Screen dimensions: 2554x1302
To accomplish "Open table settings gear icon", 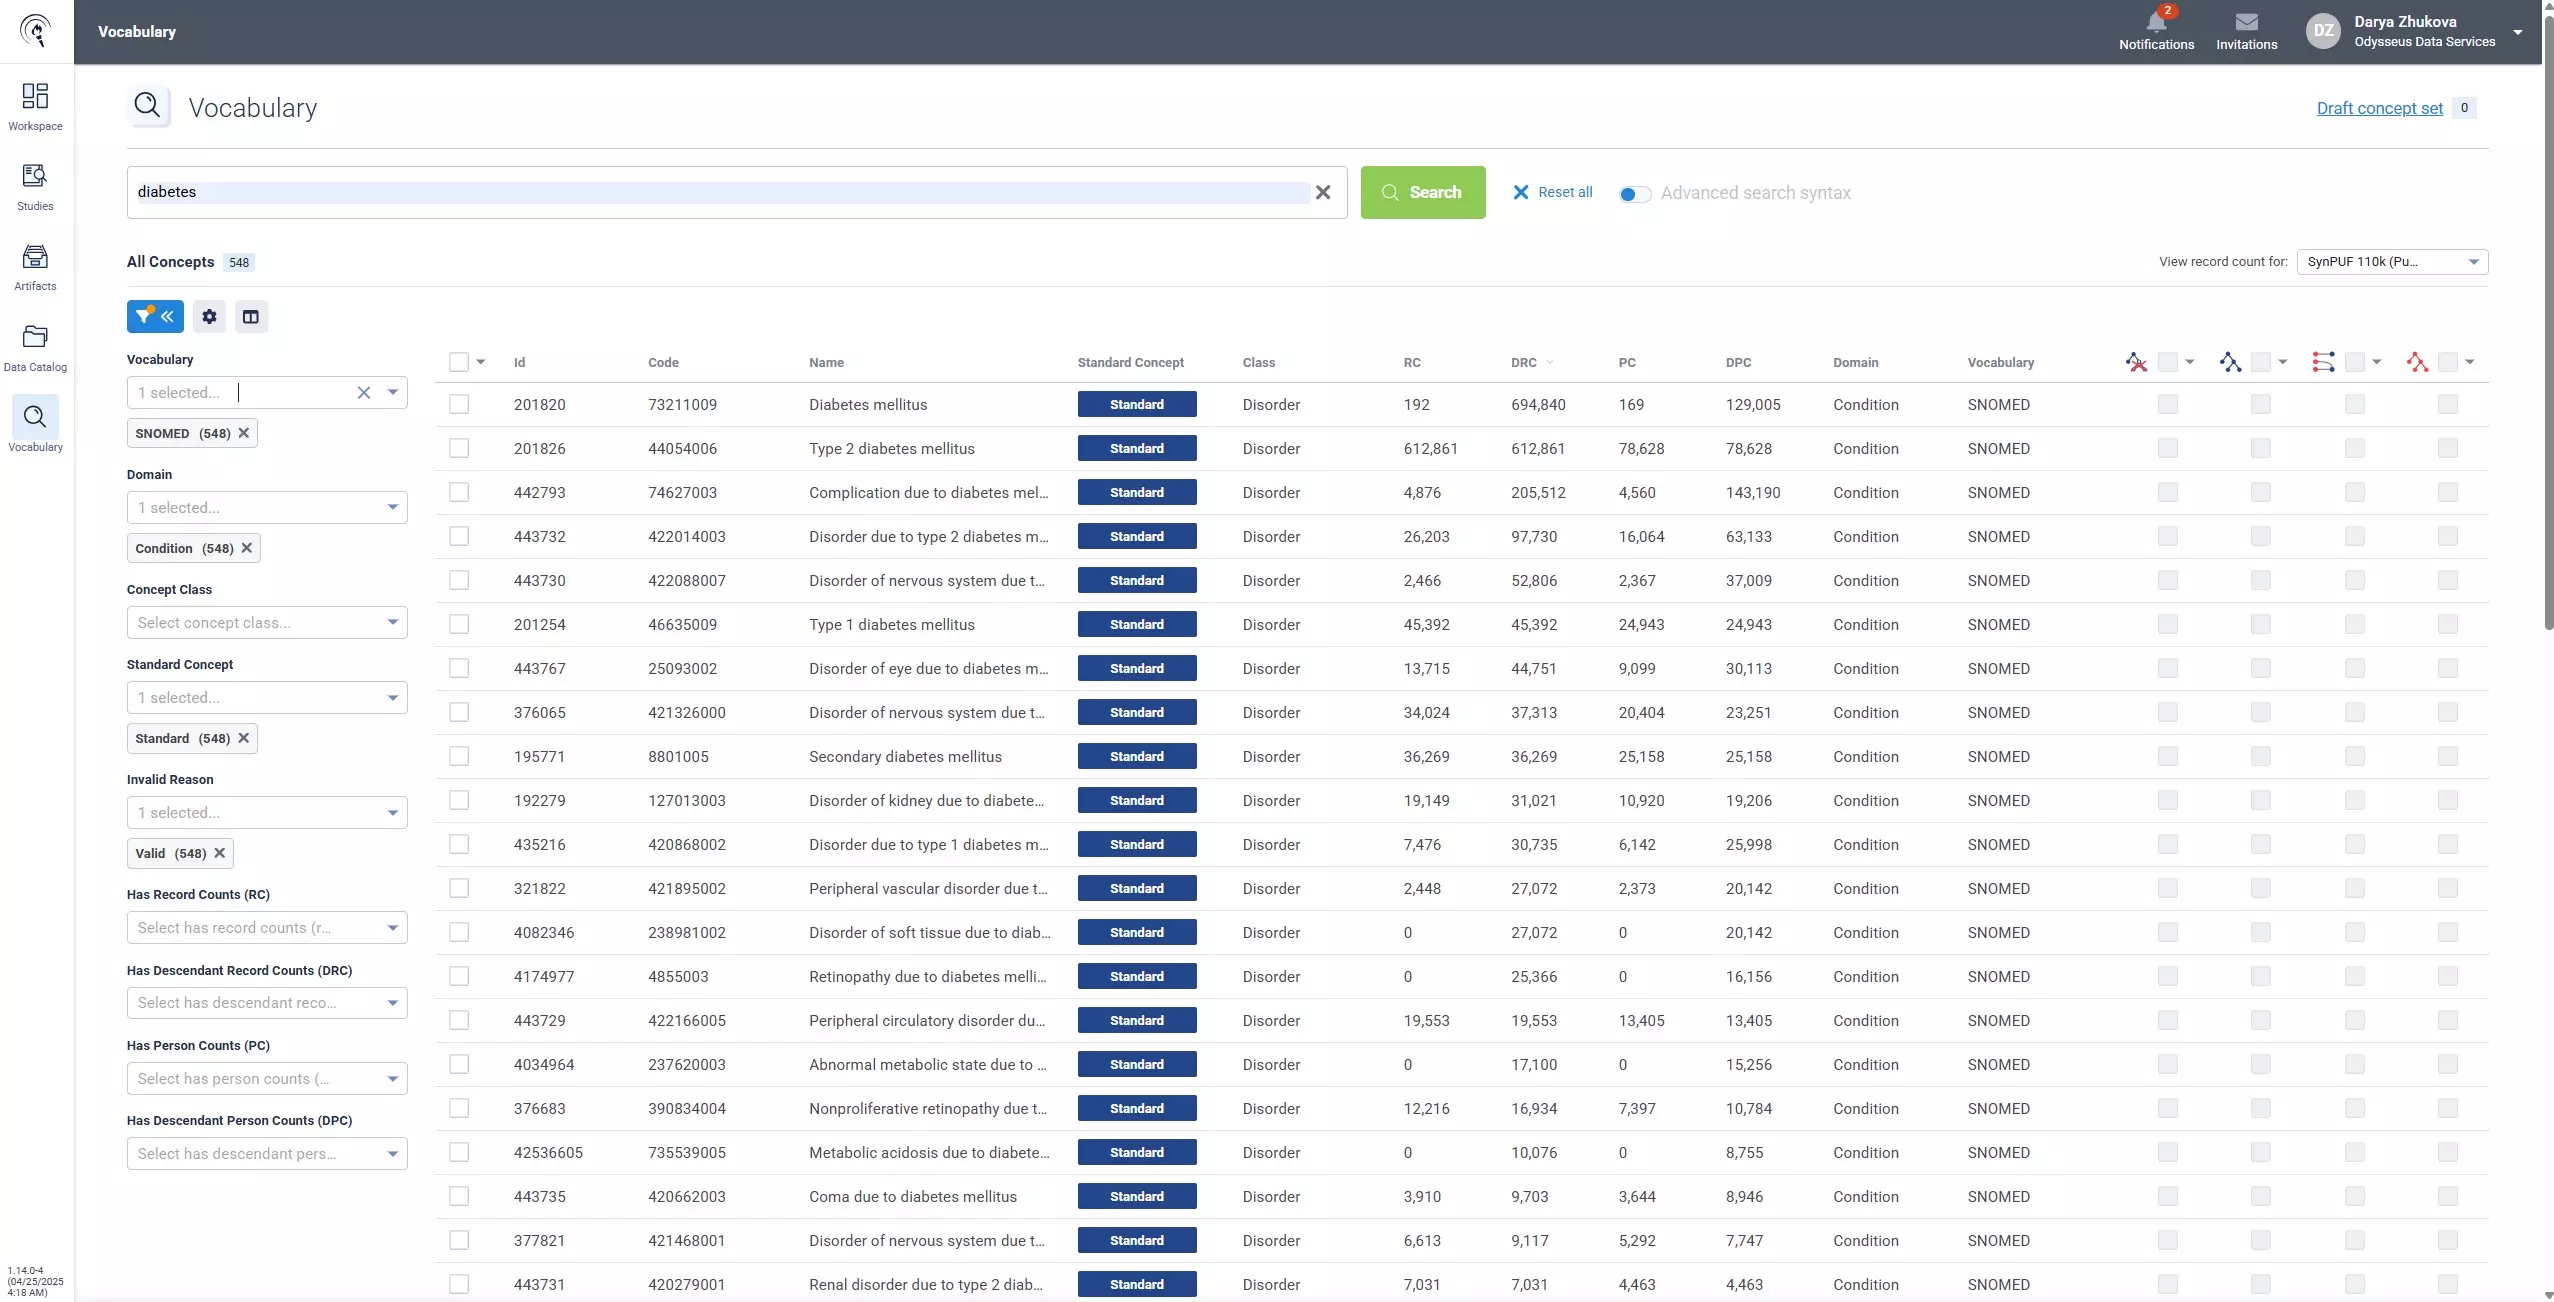I will coord(209,316).
